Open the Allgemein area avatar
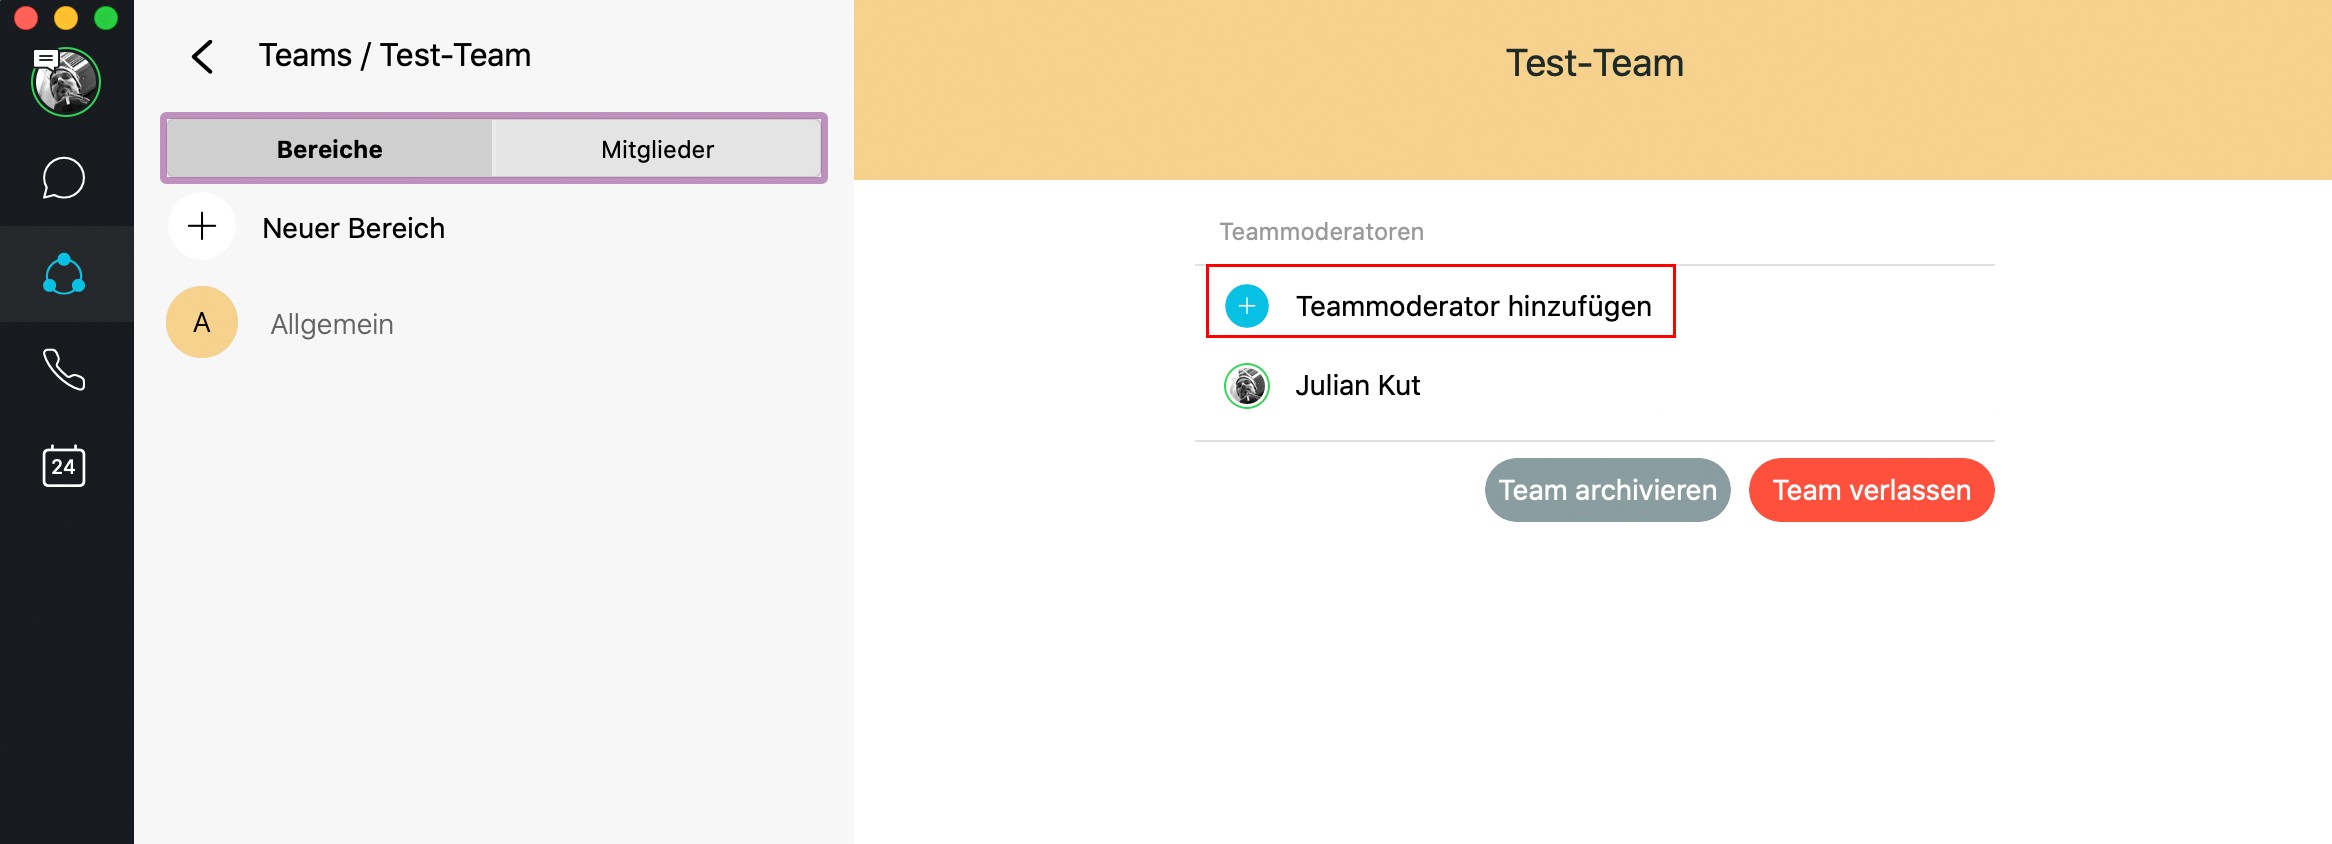 click(202, 323)
